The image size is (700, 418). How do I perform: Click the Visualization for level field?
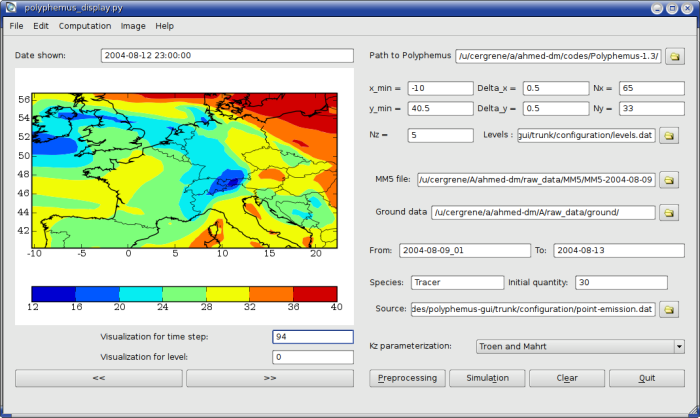312,357
